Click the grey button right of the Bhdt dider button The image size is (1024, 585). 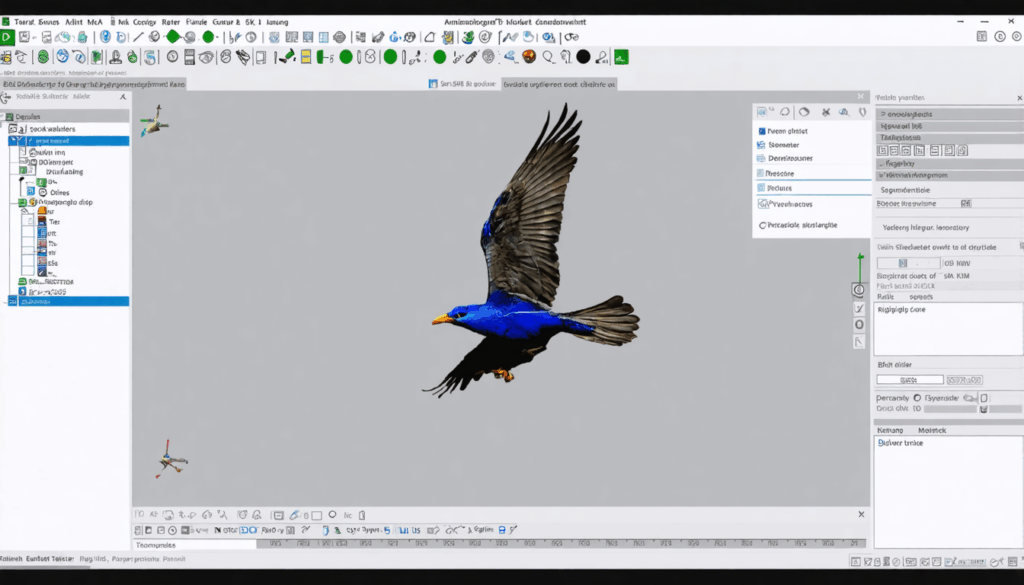965,380
